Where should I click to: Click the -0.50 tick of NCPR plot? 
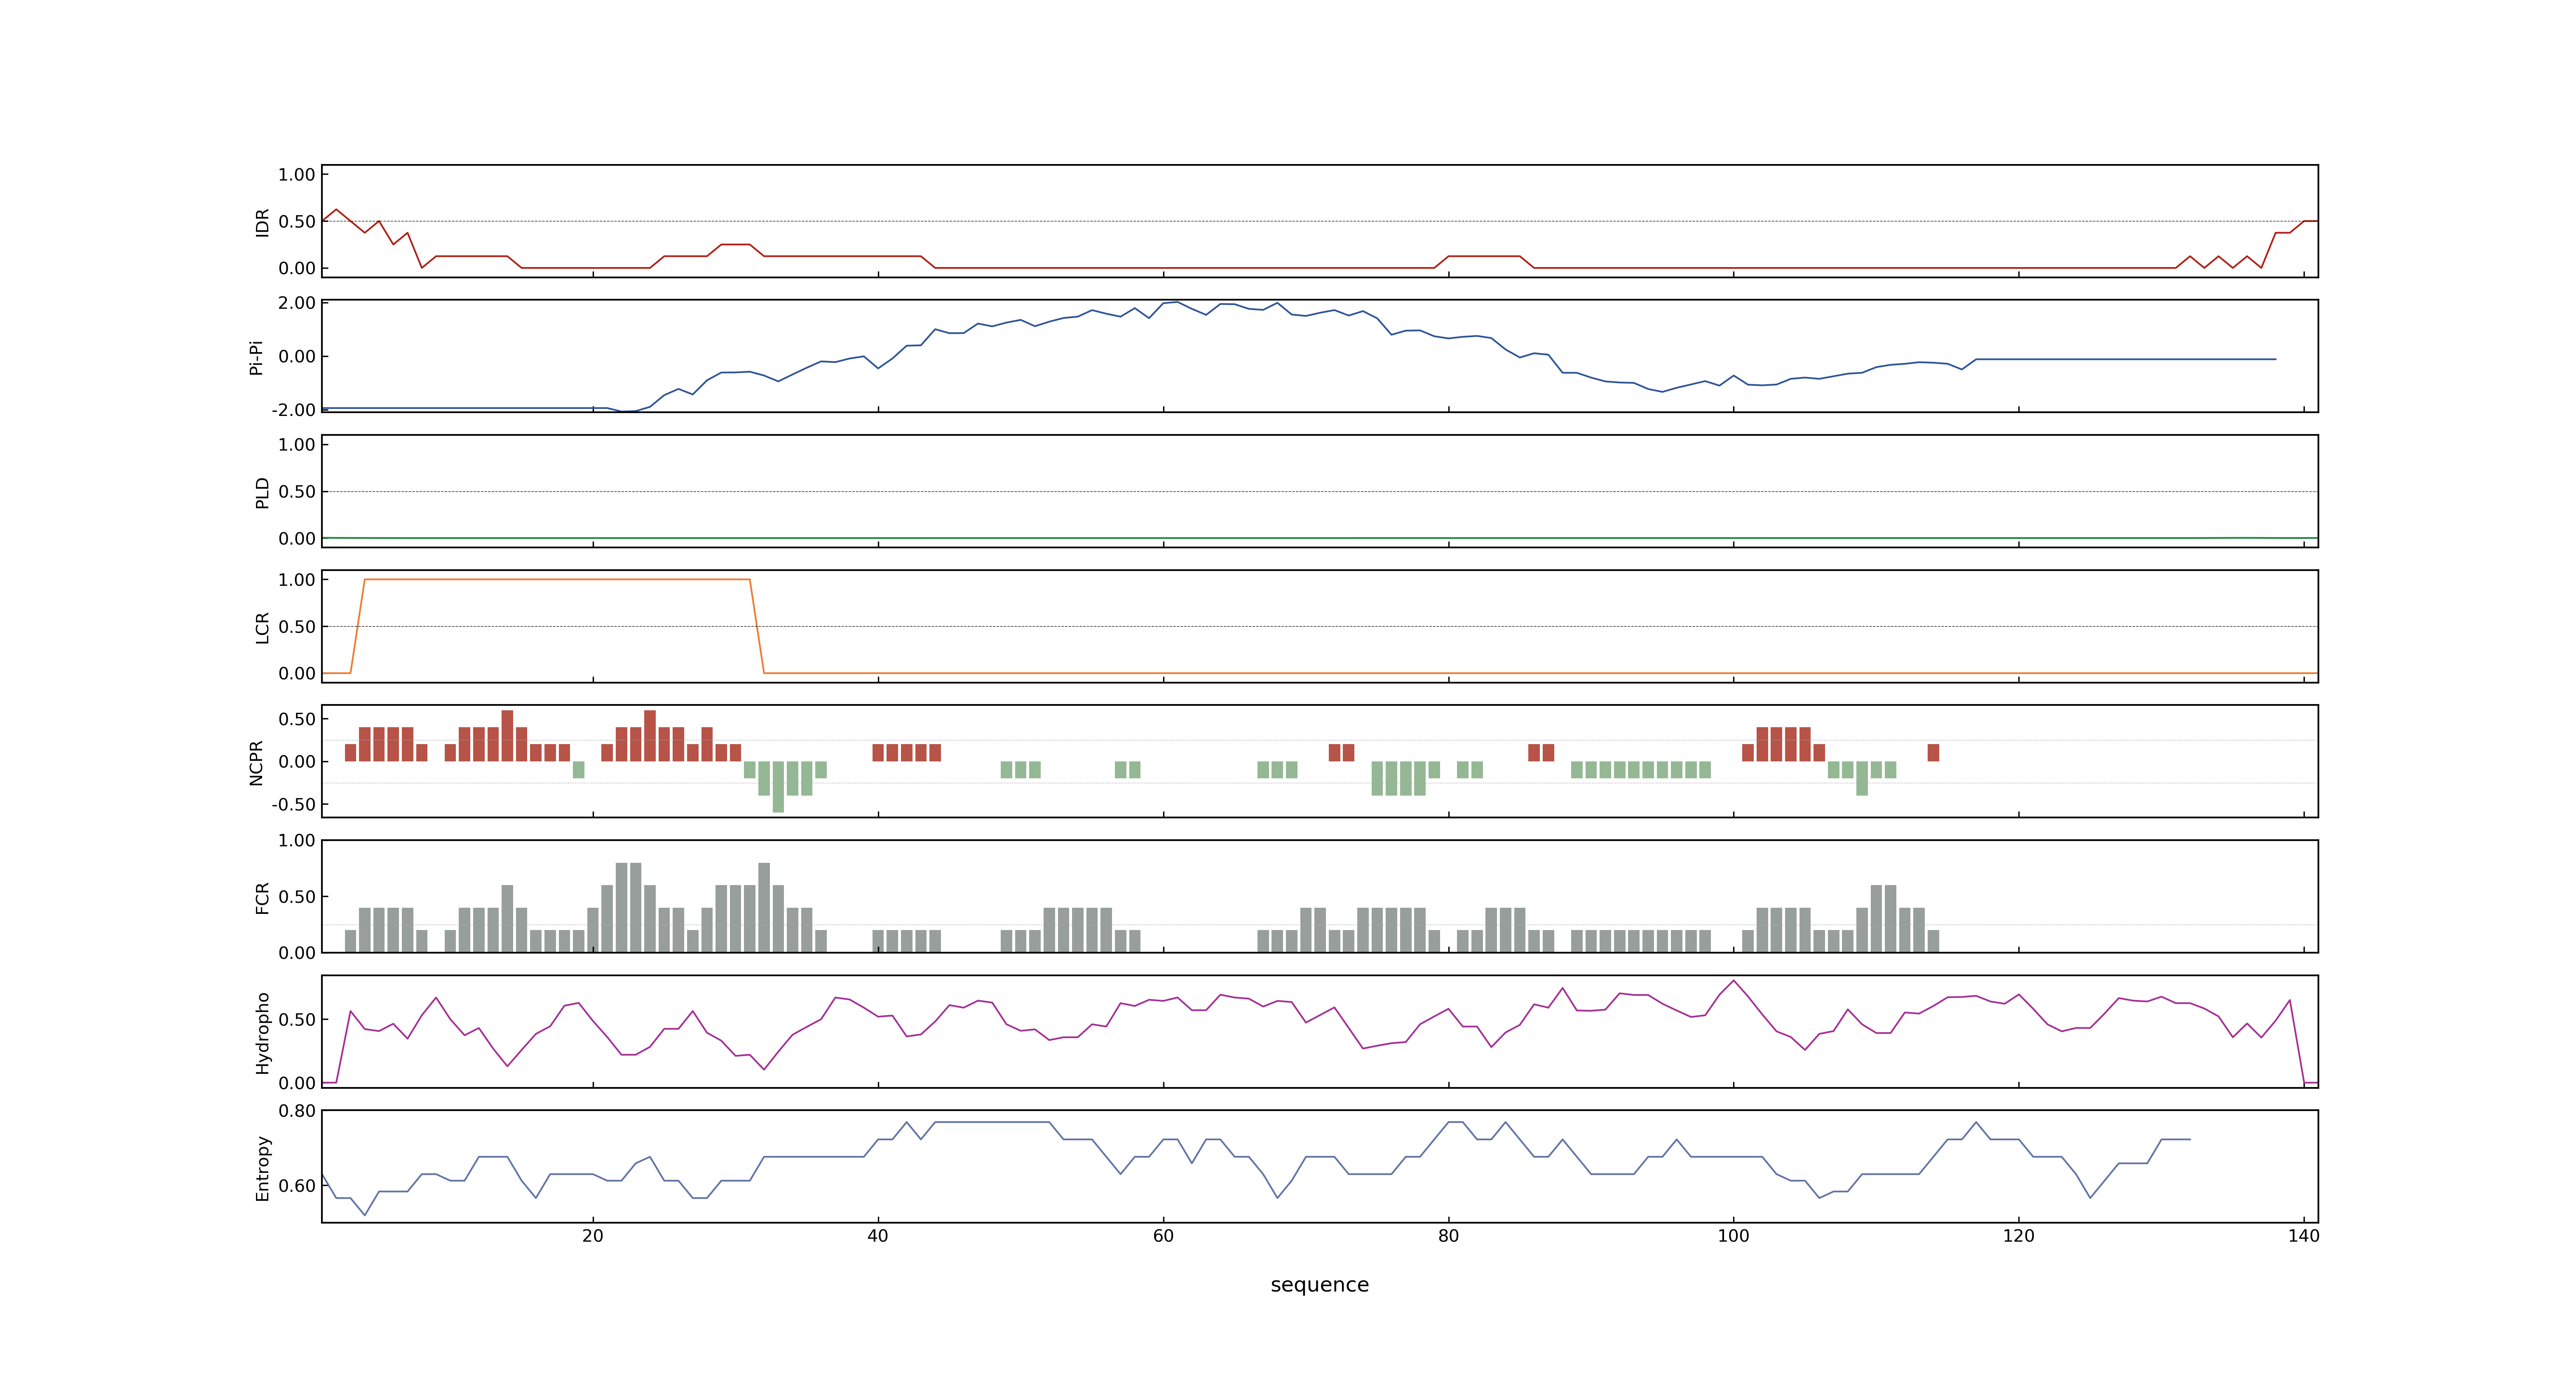pos(293,804)
